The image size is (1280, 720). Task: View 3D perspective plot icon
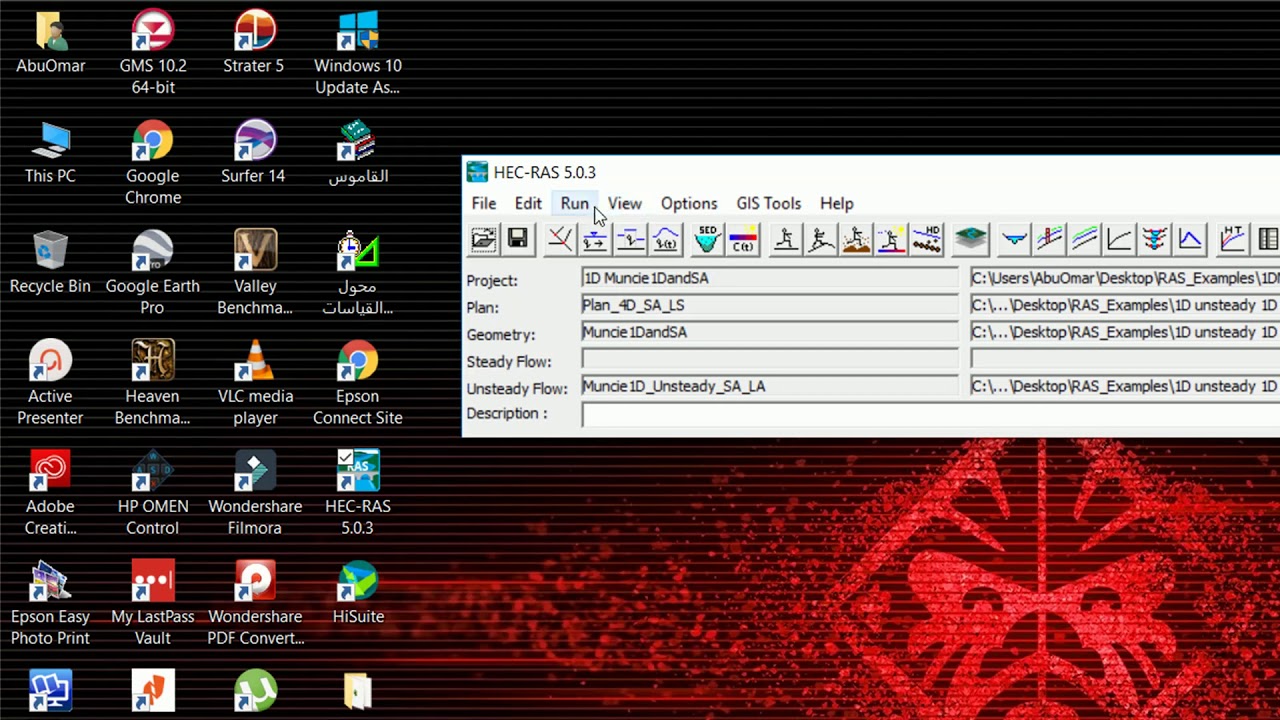(x=1154, y=239)
